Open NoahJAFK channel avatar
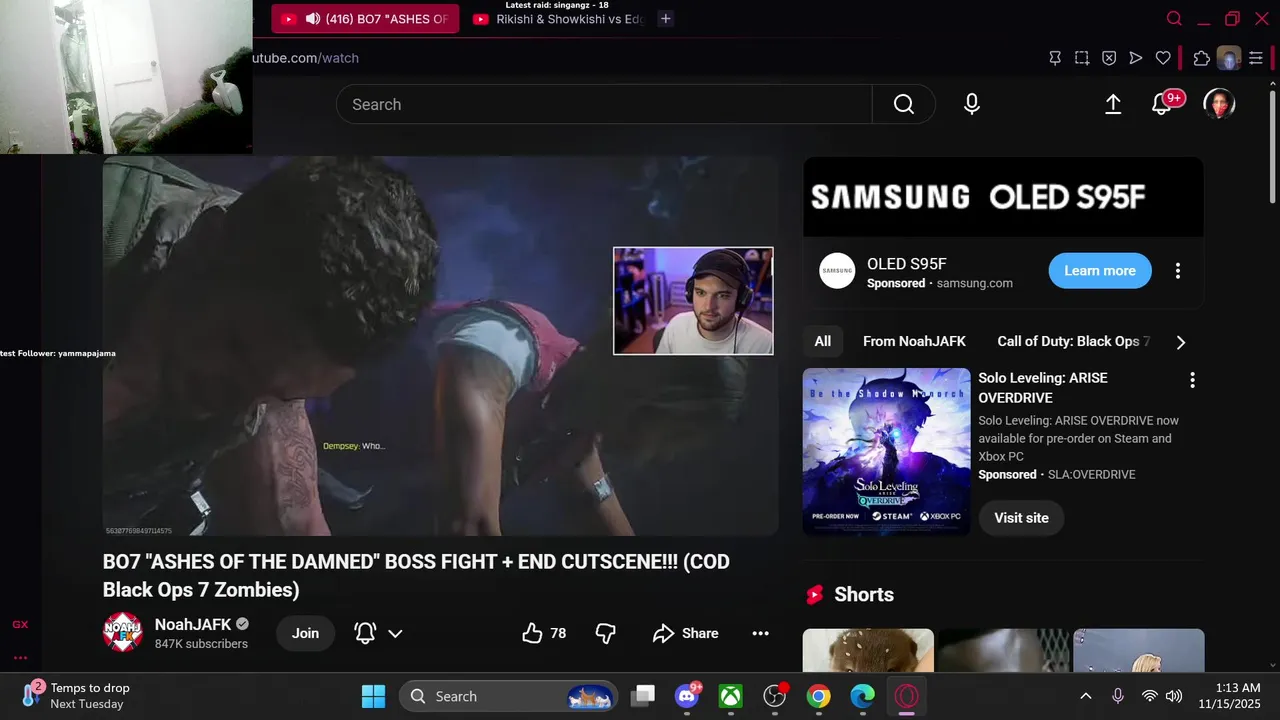Image resolution: width=1280 pixels, height=720 pixels. point(123,633)
